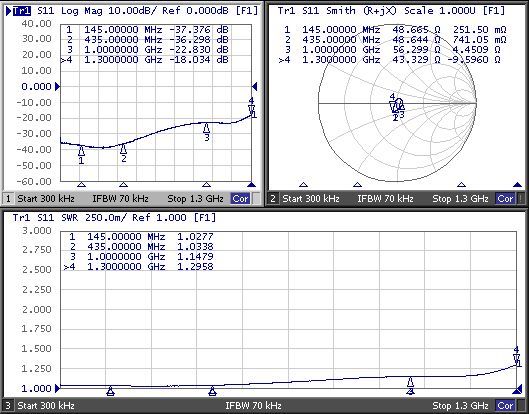The image size is (529, 414).
Task: Click SWR readout 1.0277 for marker 1
Action: [195, 237]
